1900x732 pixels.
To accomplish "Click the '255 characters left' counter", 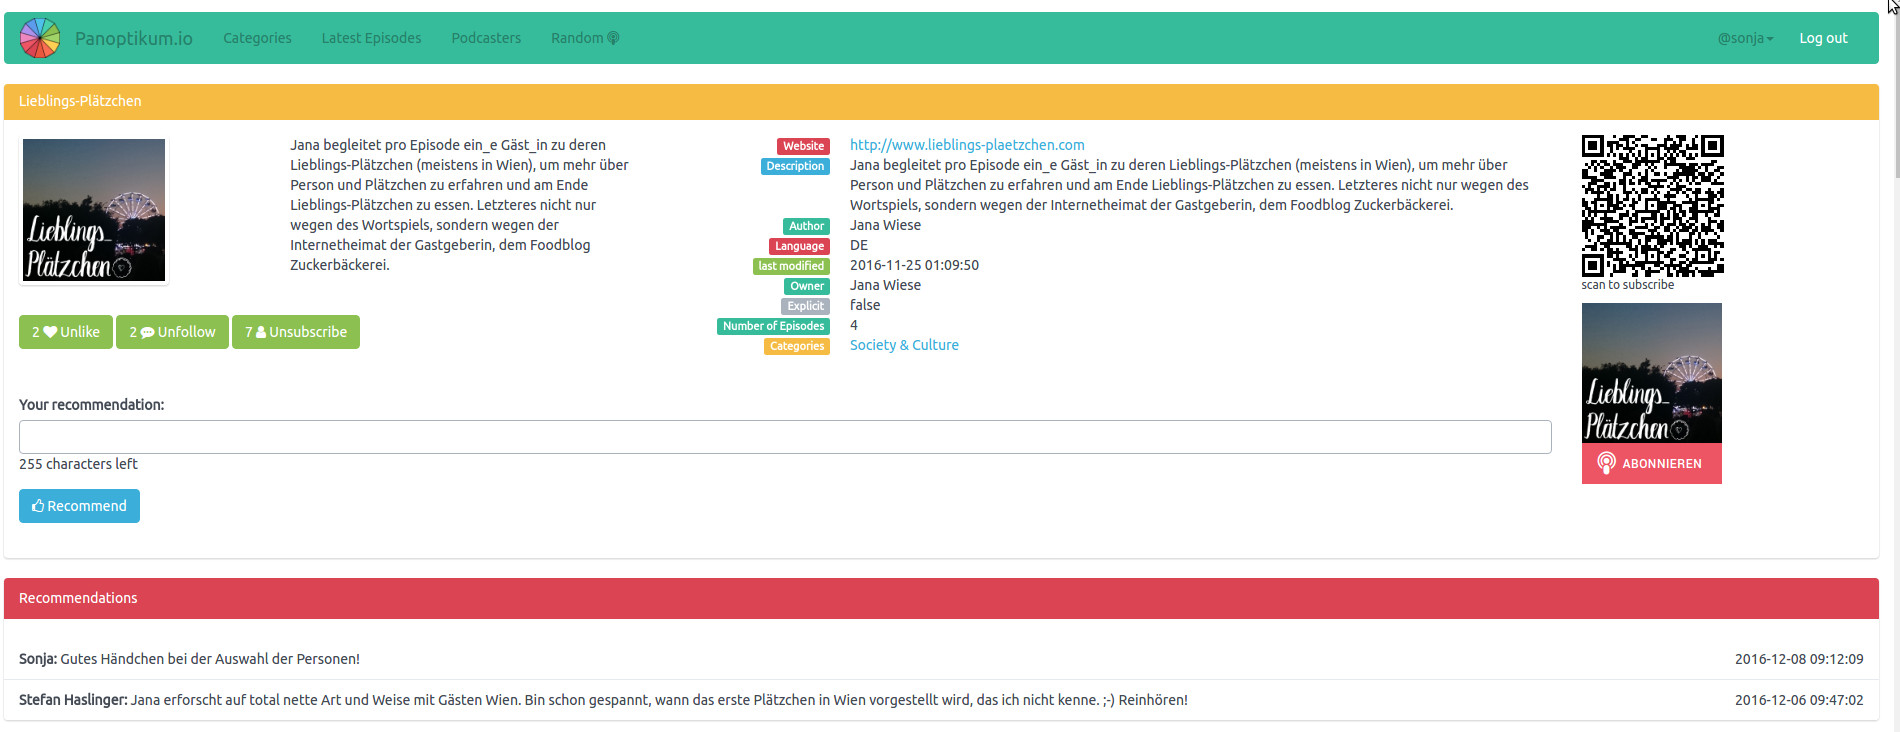I will [78, 464].
